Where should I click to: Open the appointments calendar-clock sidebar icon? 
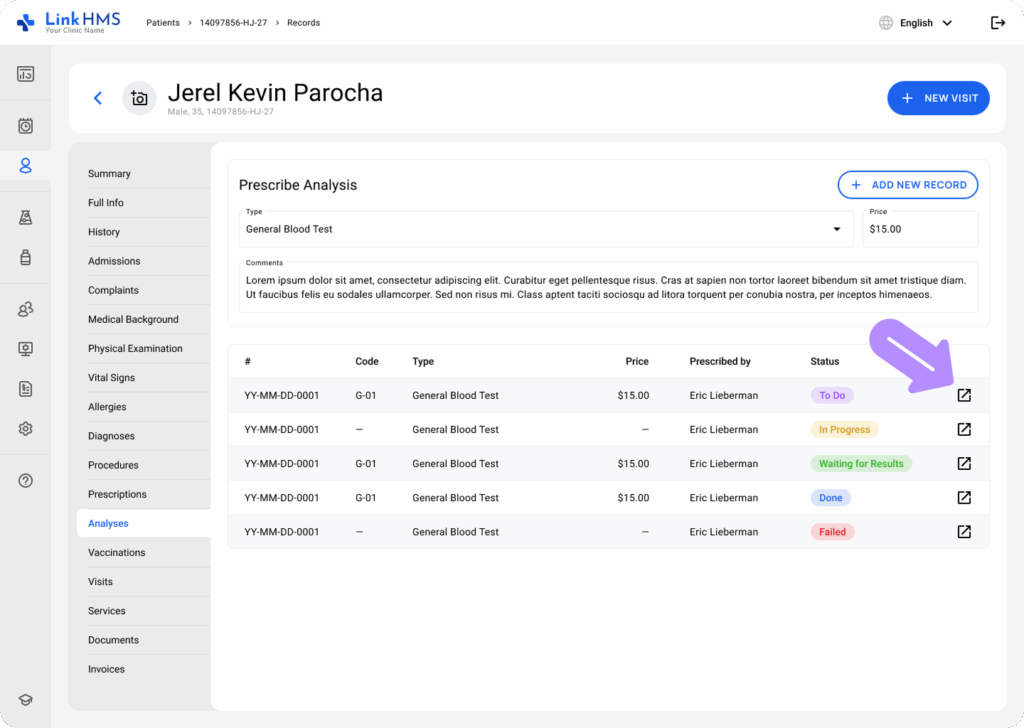pos(25,126)
